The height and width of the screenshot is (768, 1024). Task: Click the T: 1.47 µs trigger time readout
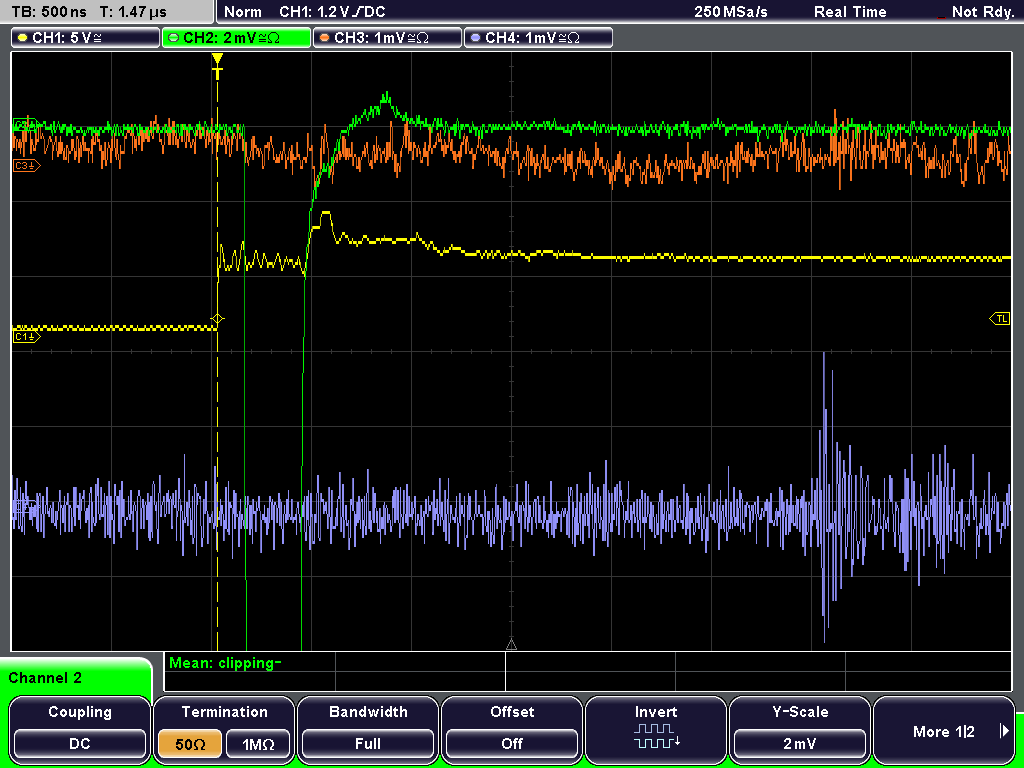click(x=134, y=12)
